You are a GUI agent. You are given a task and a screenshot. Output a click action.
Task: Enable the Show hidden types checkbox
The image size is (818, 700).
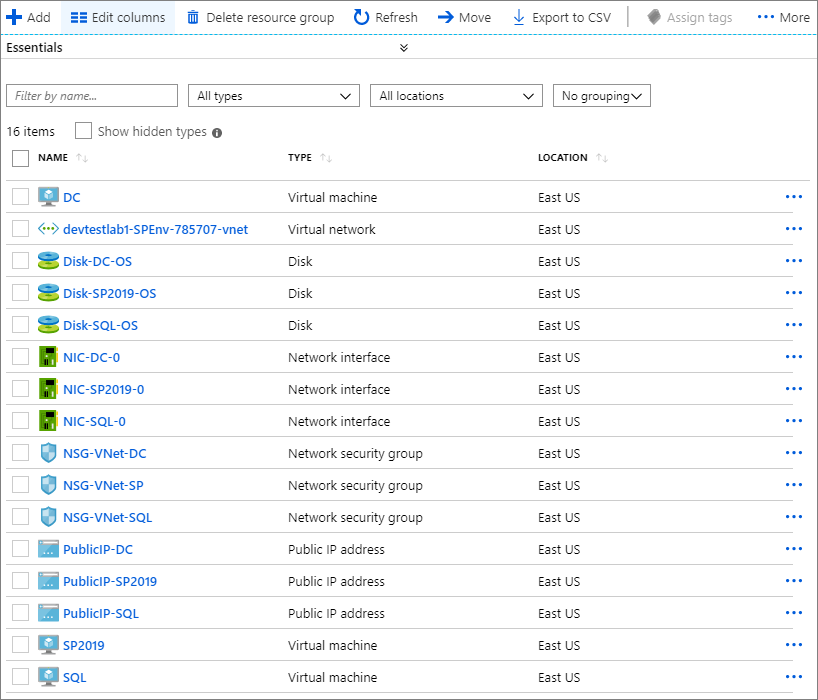(83, 130)
